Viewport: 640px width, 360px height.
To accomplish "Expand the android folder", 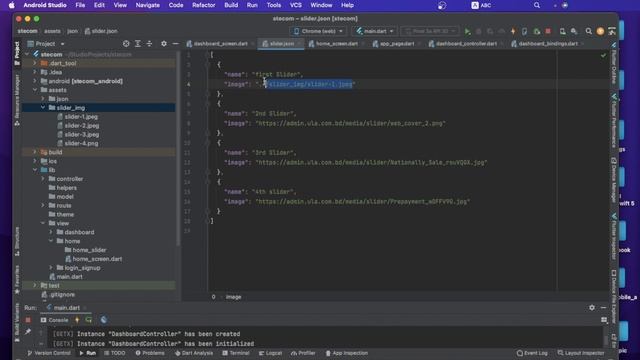I will click(x=35, y=81).
